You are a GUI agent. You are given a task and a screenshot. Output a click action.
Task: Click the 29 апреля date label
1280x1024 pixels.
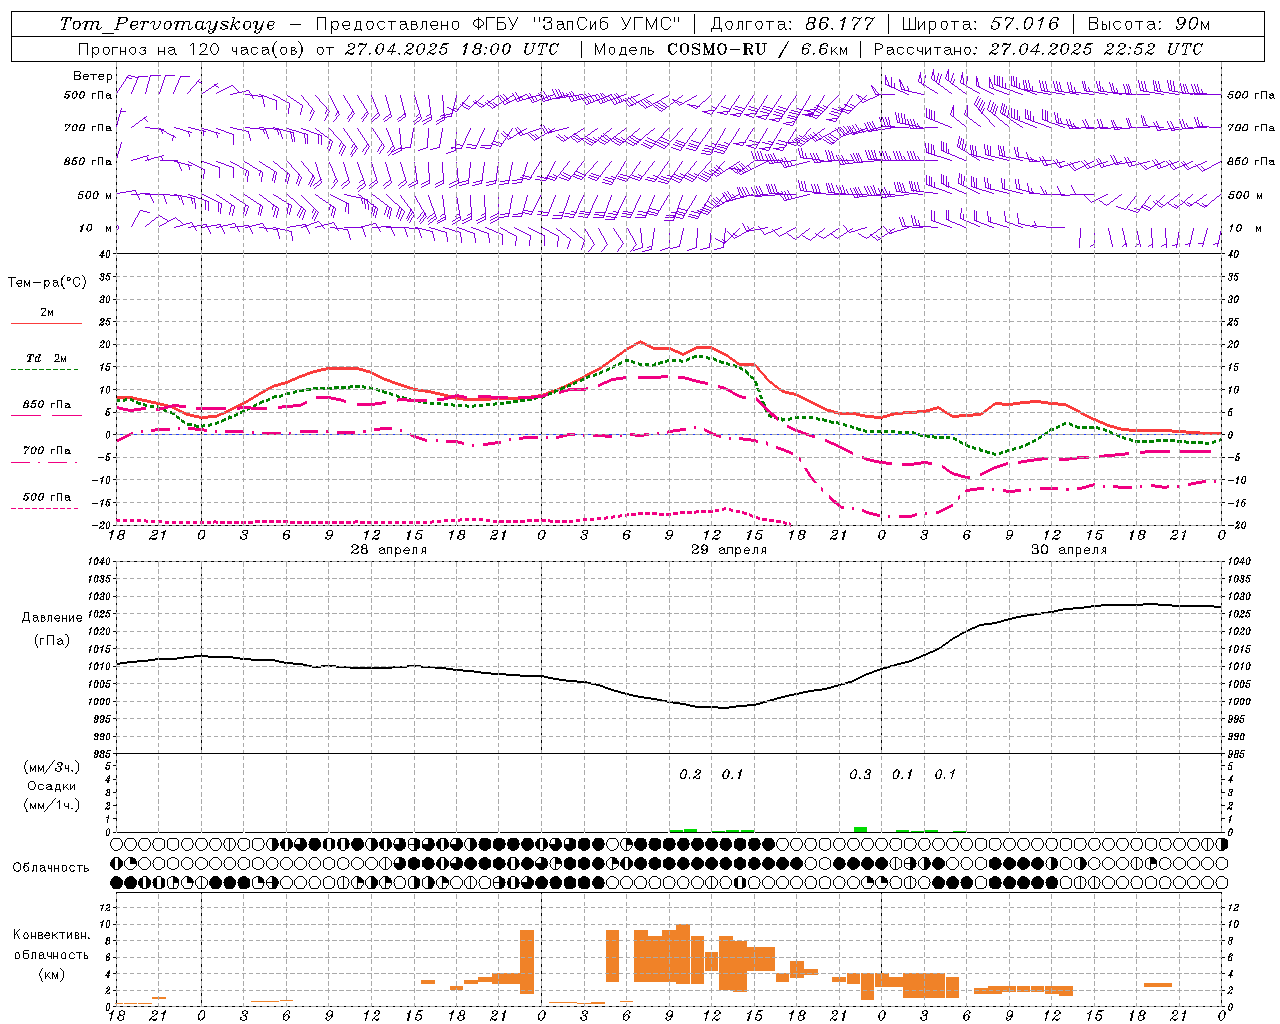pos(729,550)
